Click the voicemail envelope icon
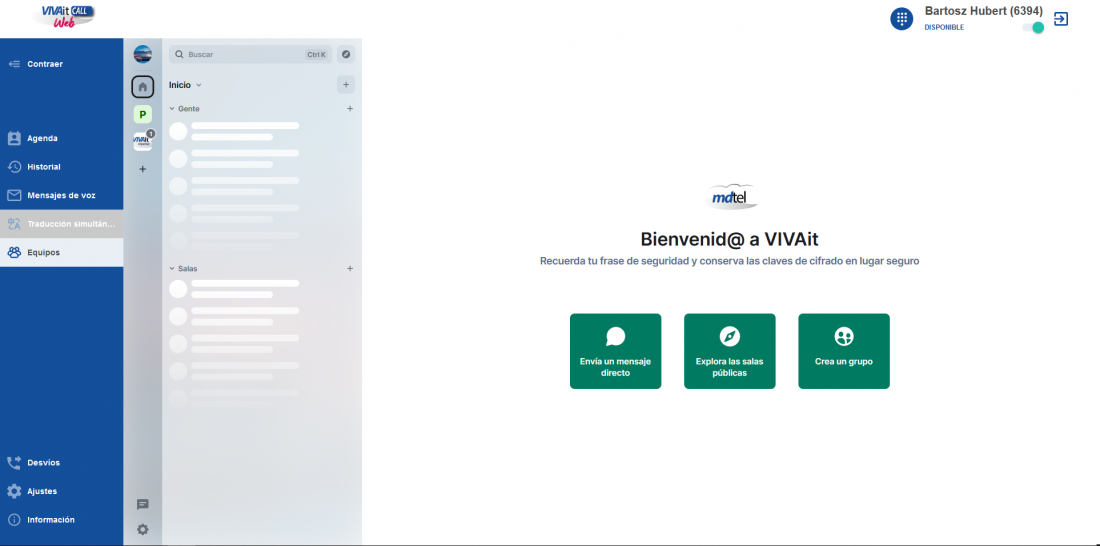This screenshot has height=546, width=1100. point(14,195)
